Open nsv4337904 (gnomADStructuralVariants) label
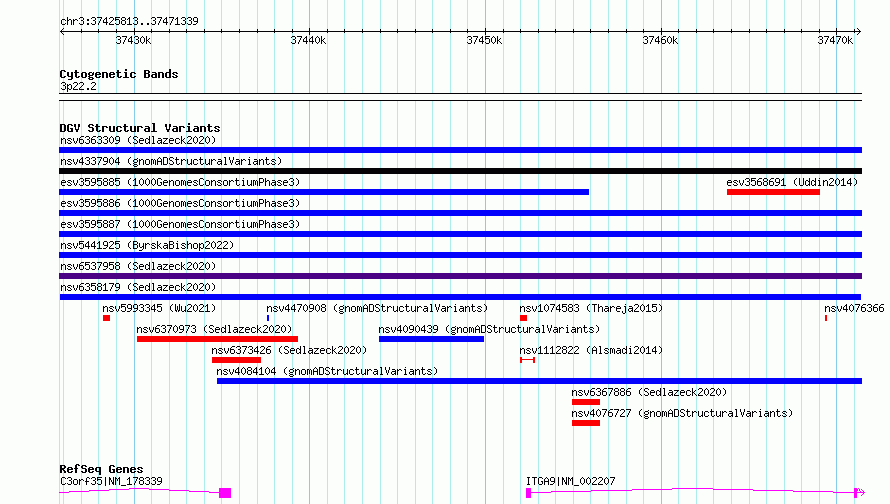This screenshot has width=890, height=504. (171, 161)
